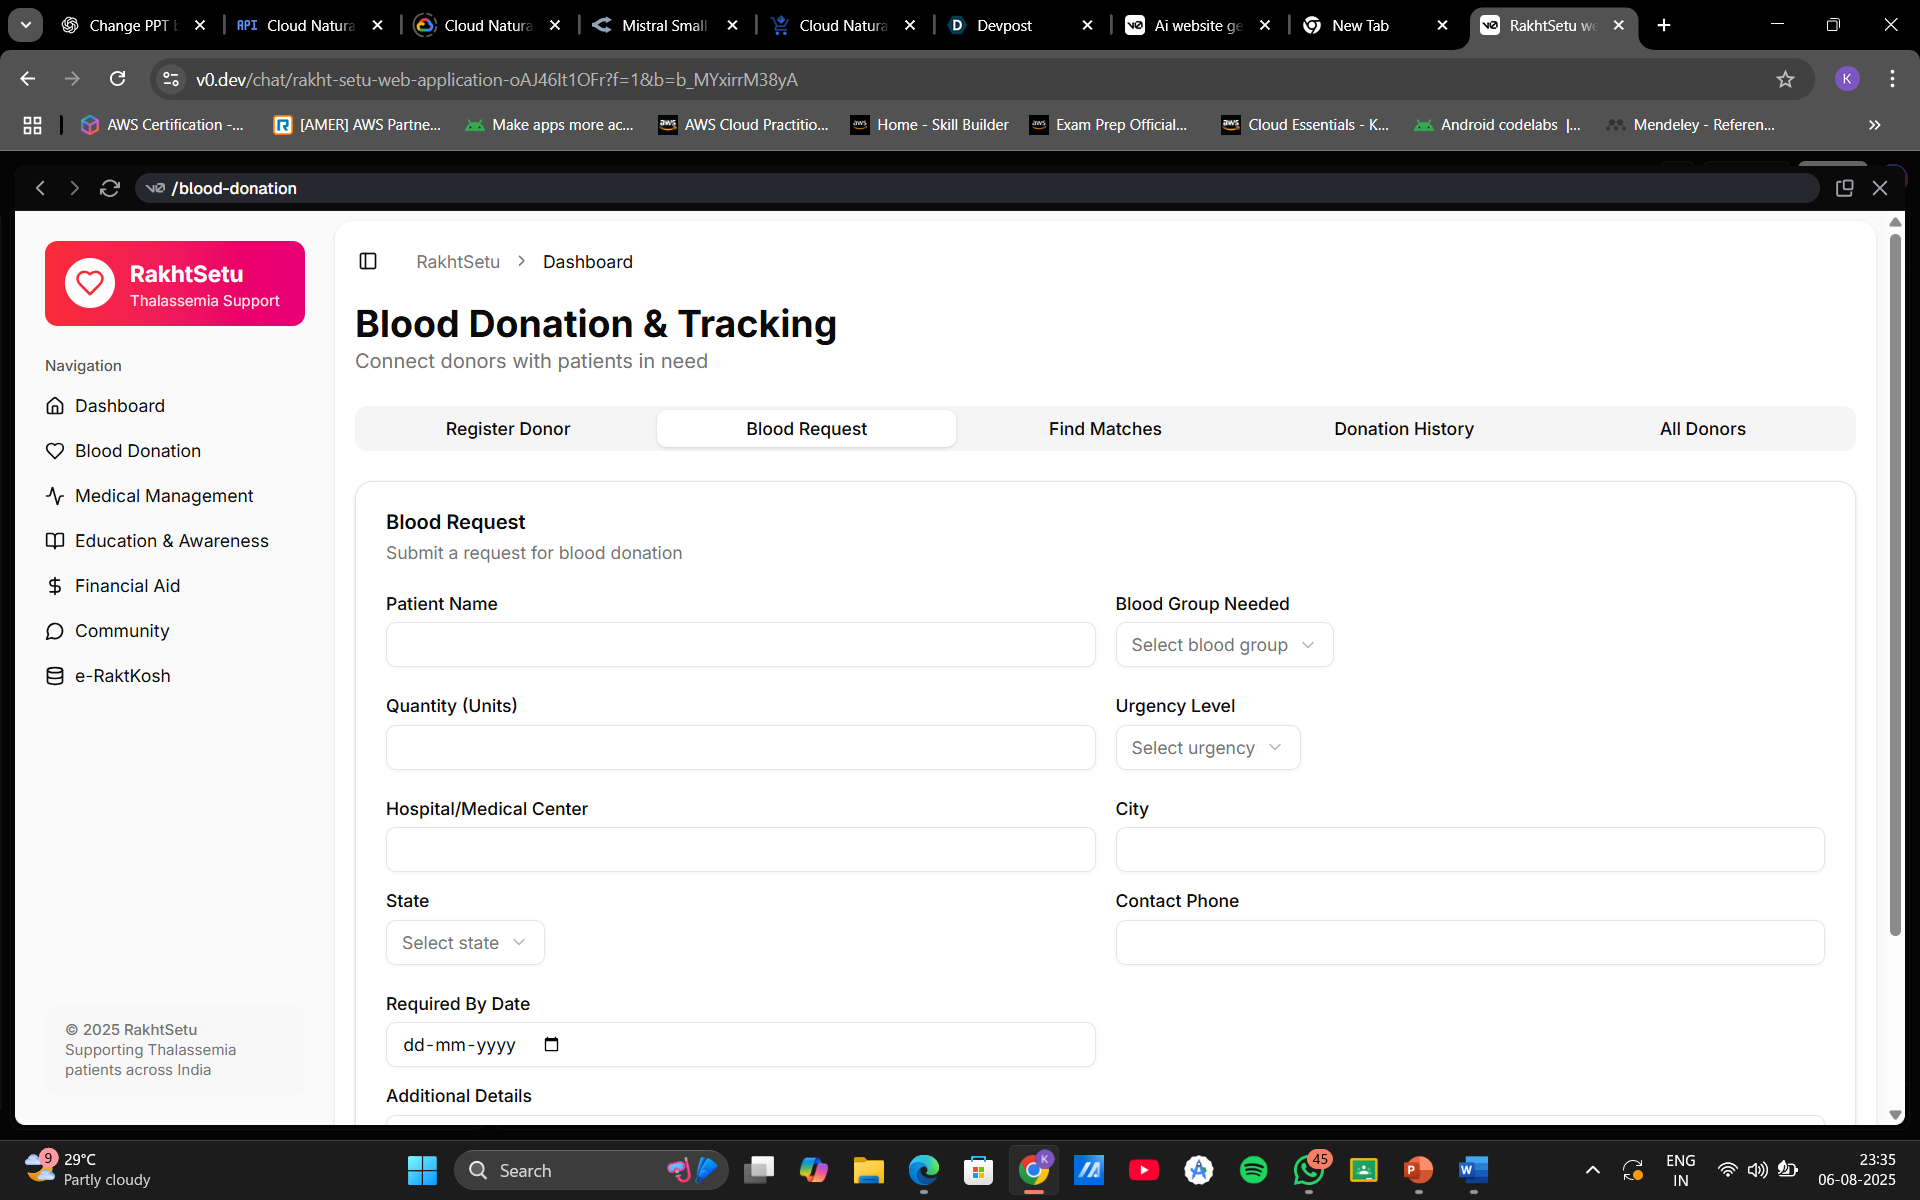Image resolution: width=1920 pixels, height=1200 pixels.
Task: Open Medical Management in the sidebar
Action: click(164, 496)
